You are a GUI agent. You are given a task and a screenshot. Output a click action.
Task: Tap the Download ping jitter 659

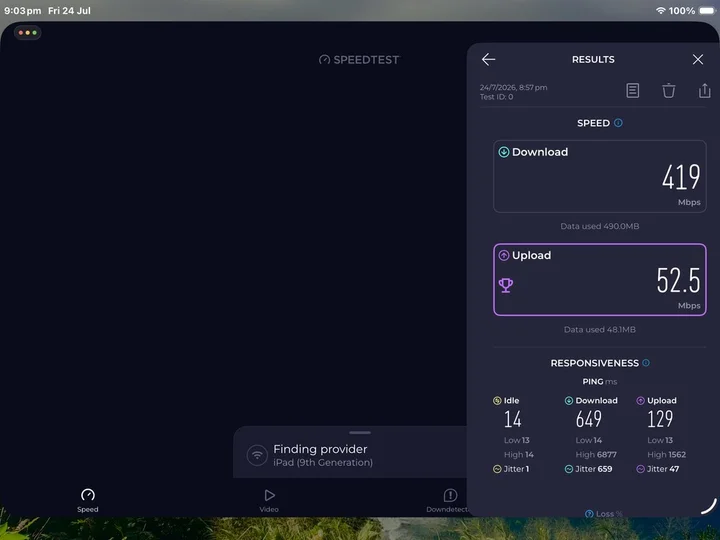pos(588,469)
